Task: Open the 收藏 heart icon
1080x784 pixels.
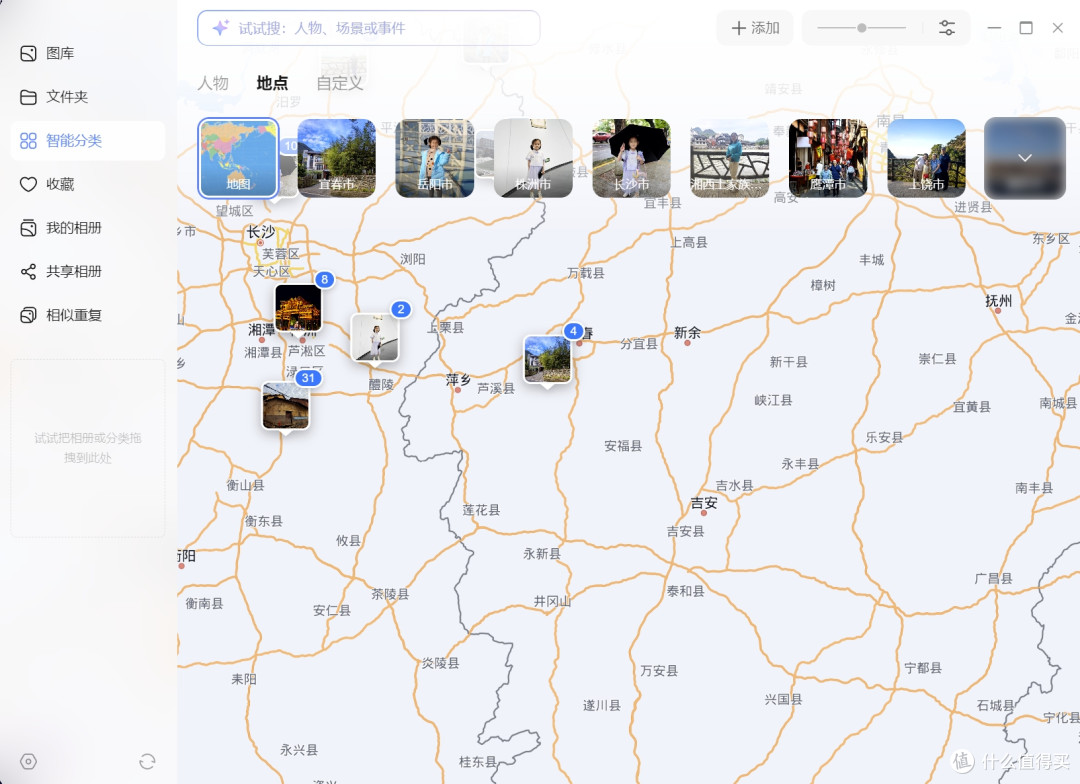Action: tap(28, 184)
